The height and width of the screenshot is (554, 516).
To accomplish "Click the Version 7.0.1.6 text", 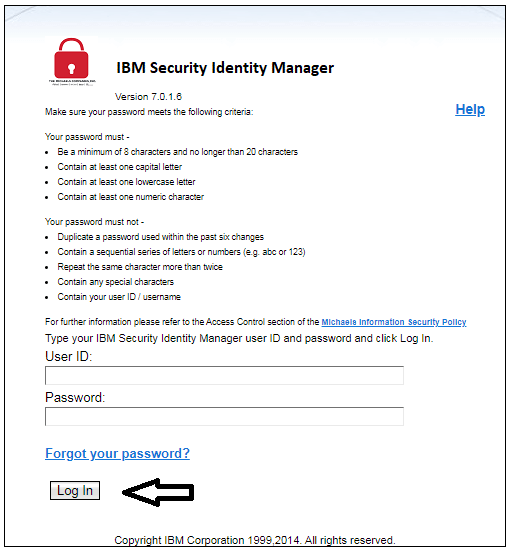I will [148, 96].
